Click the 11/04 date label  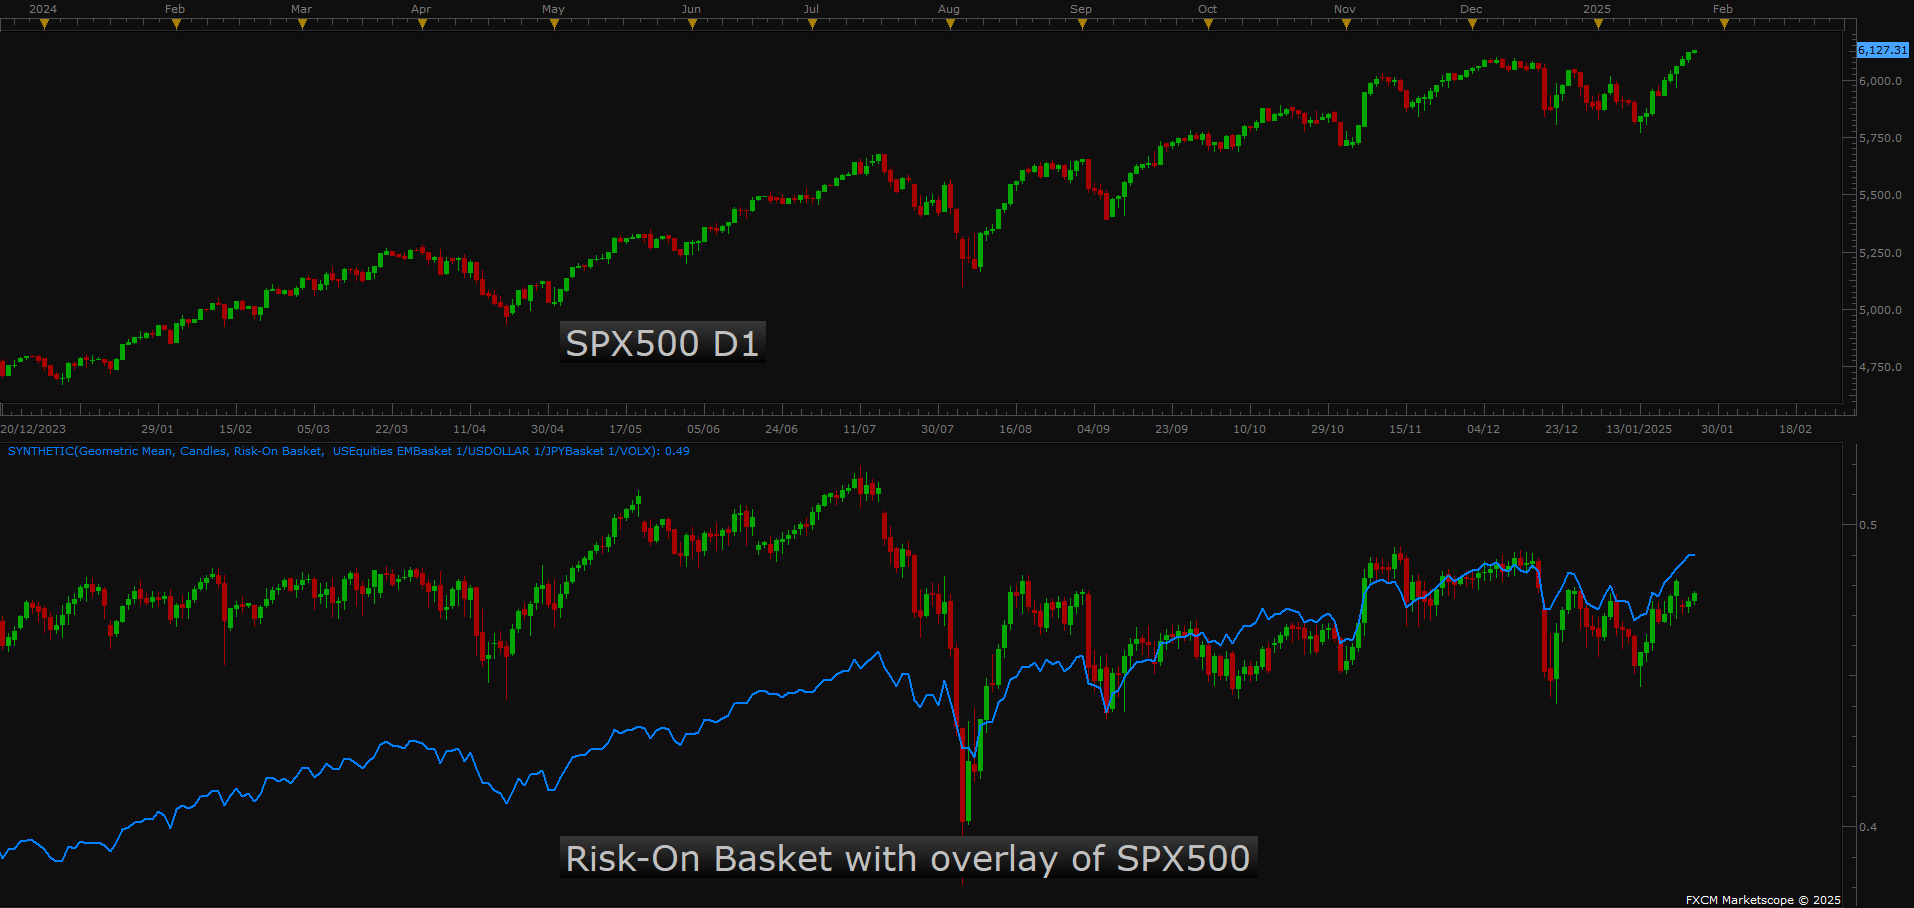(469, 429)
